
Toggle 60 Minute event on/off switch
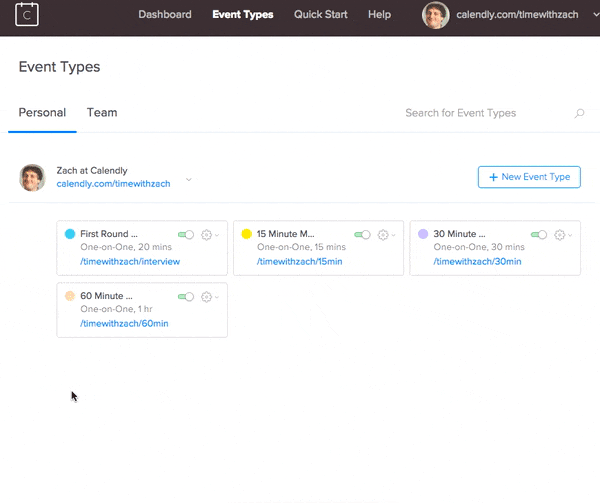click(x=186, y=296)
